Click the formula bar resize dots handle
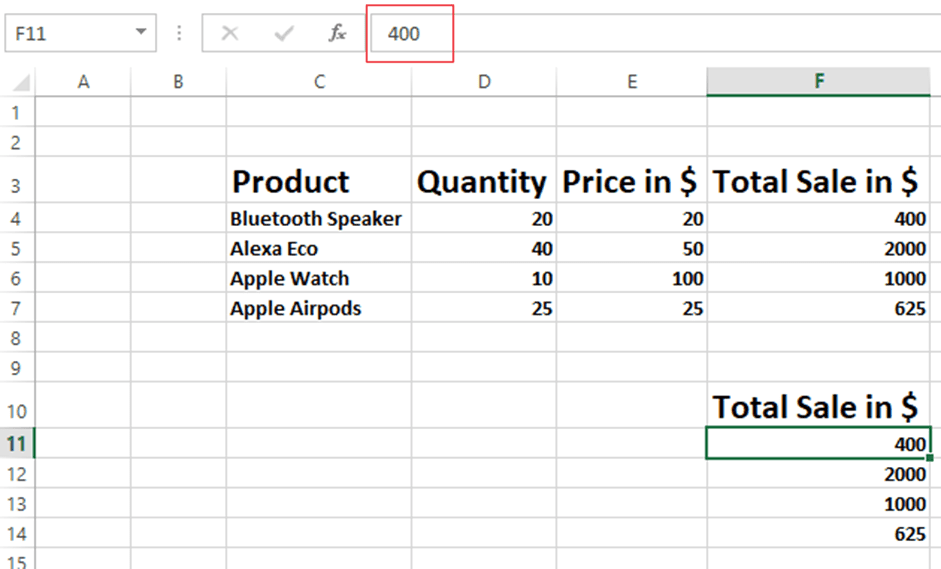Viewport: 941px width, 569px height. pyautogui.click(x=179, y=34)
